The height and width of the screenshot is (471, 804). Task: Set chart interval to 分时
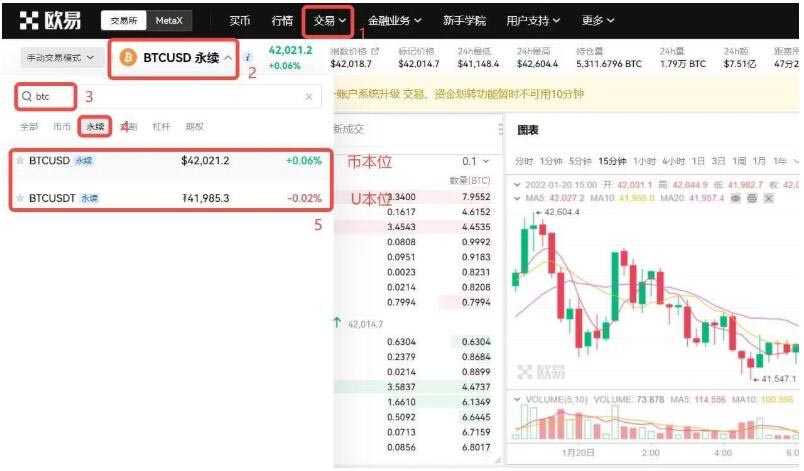[524, 161]
